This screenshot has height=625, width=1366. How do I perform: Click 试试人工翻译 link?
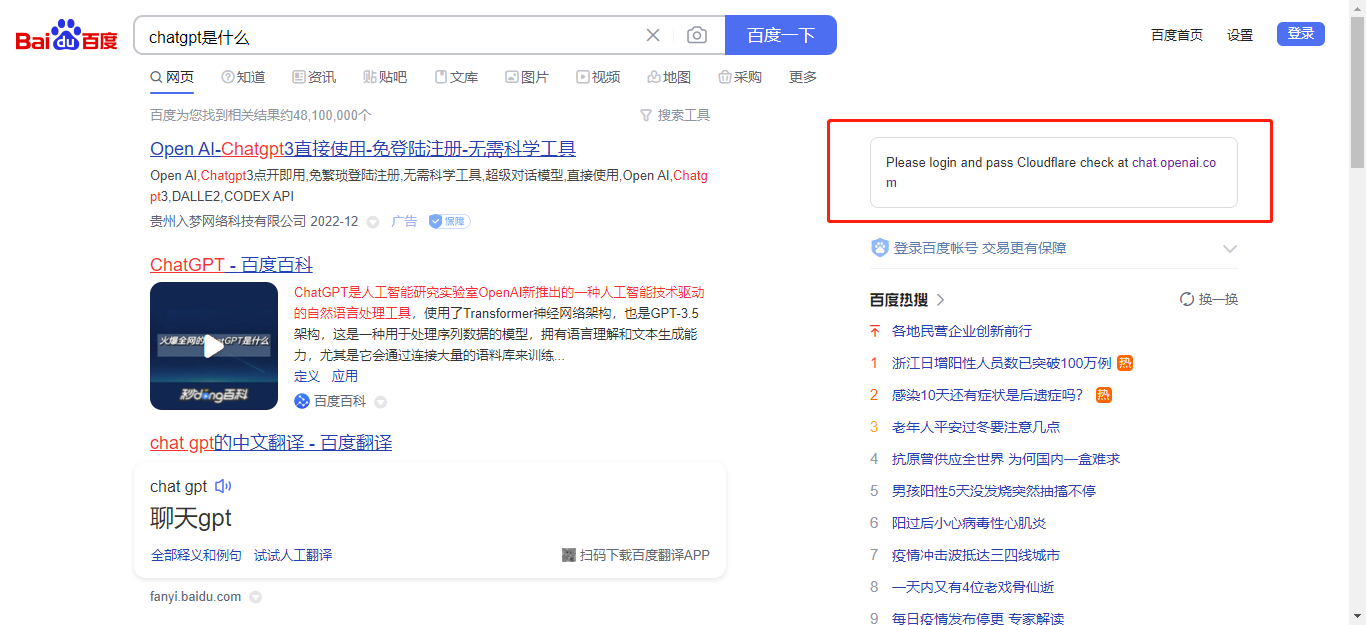point(293,555)
